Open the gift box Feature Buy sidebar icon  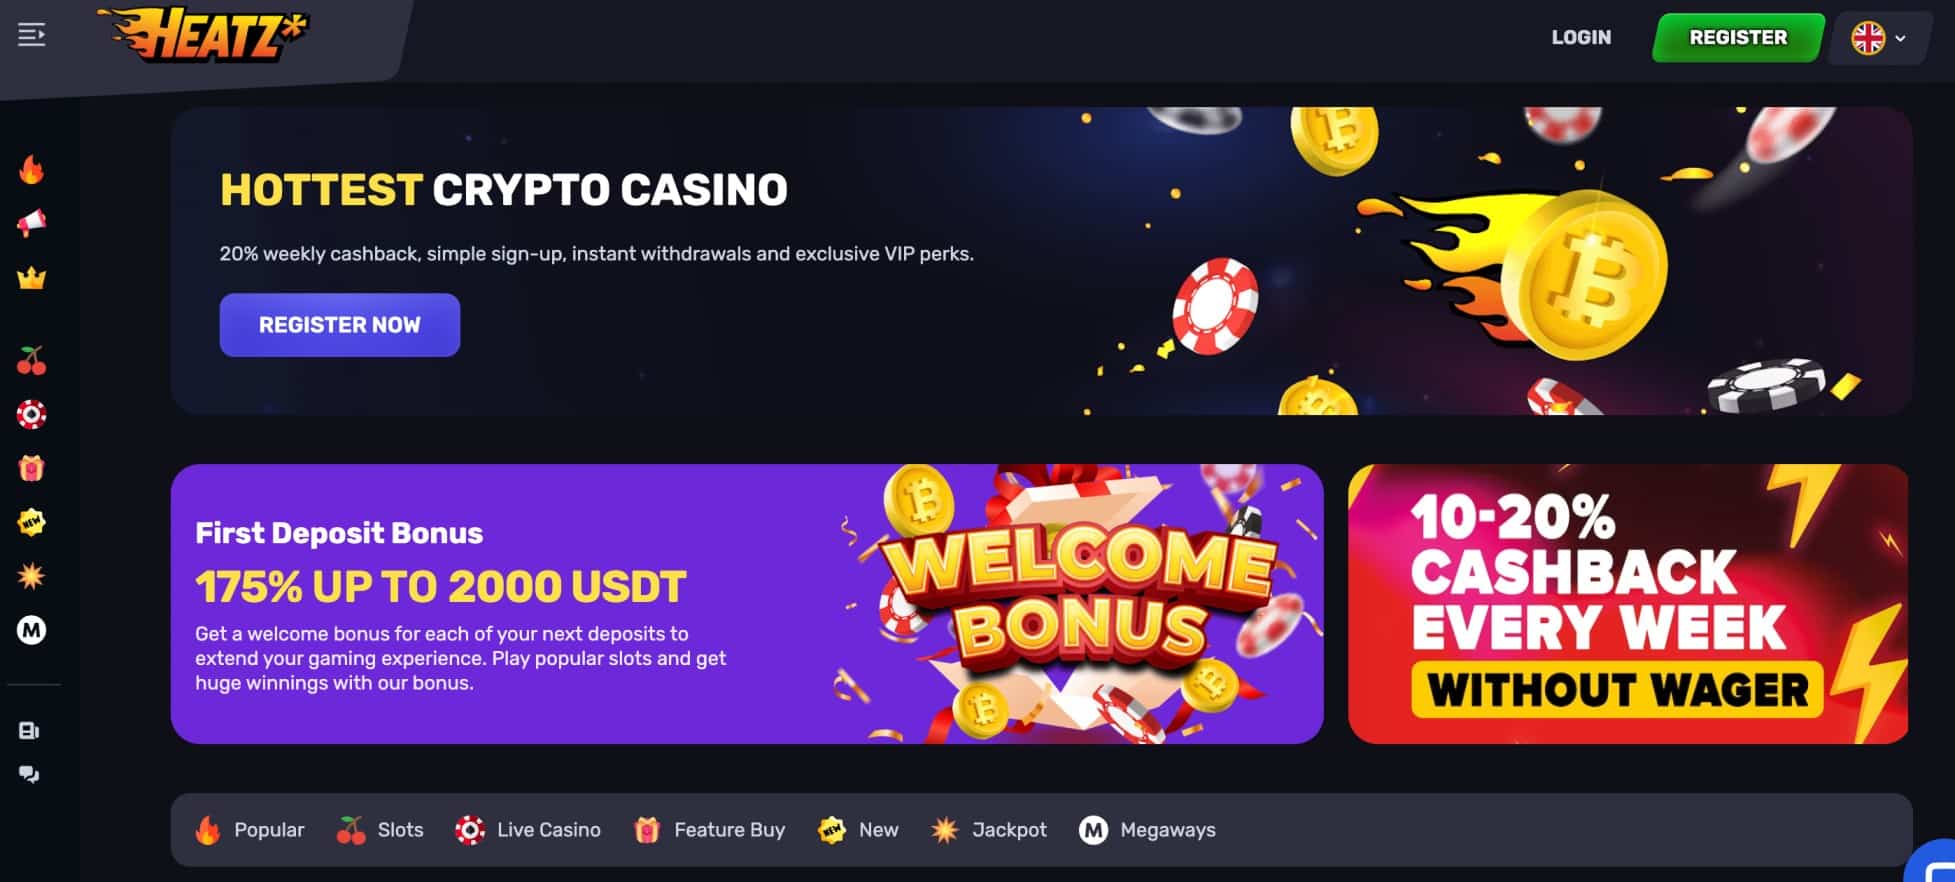click(x=32, y=468)
